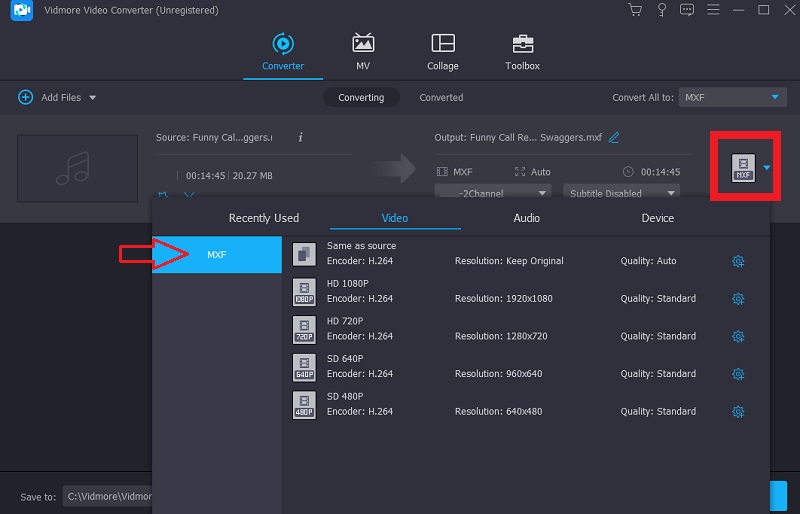Expand the Convert All to MXF dropdown
This screenshot has height=514, width=800.
coord(733,97)
